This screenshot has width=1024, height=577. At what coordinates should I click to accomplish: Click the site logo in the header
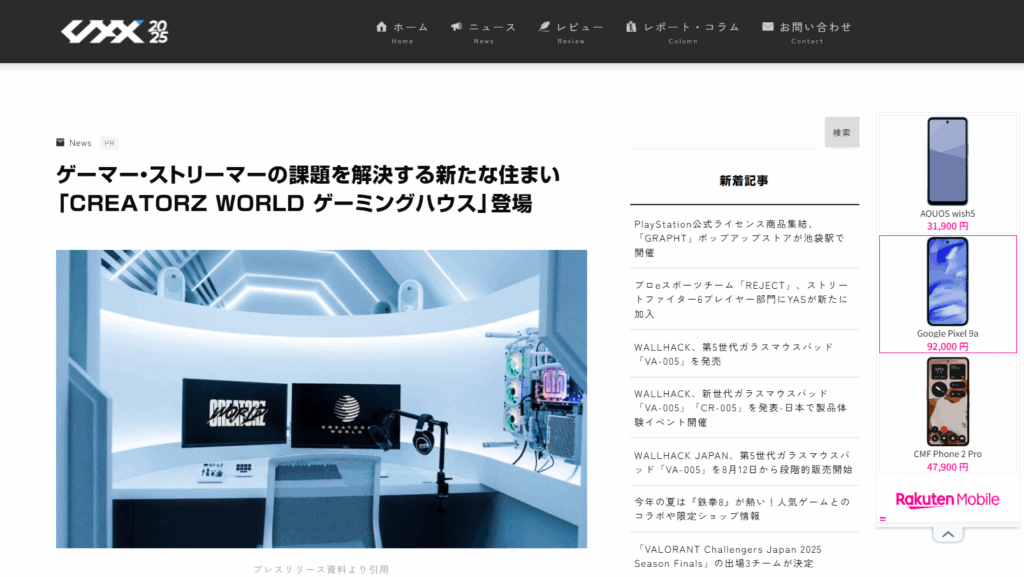[x=114, y=31]
